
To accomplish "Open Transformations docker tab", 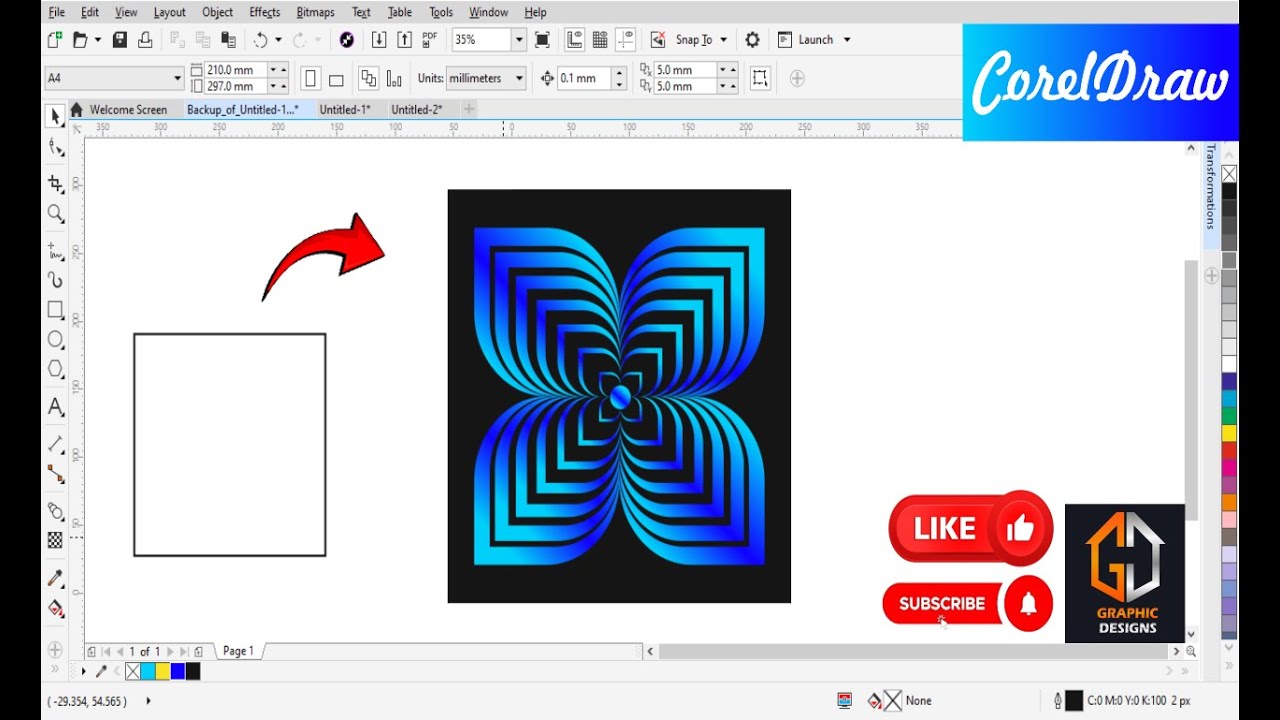I will click(x=1211, y=186).
